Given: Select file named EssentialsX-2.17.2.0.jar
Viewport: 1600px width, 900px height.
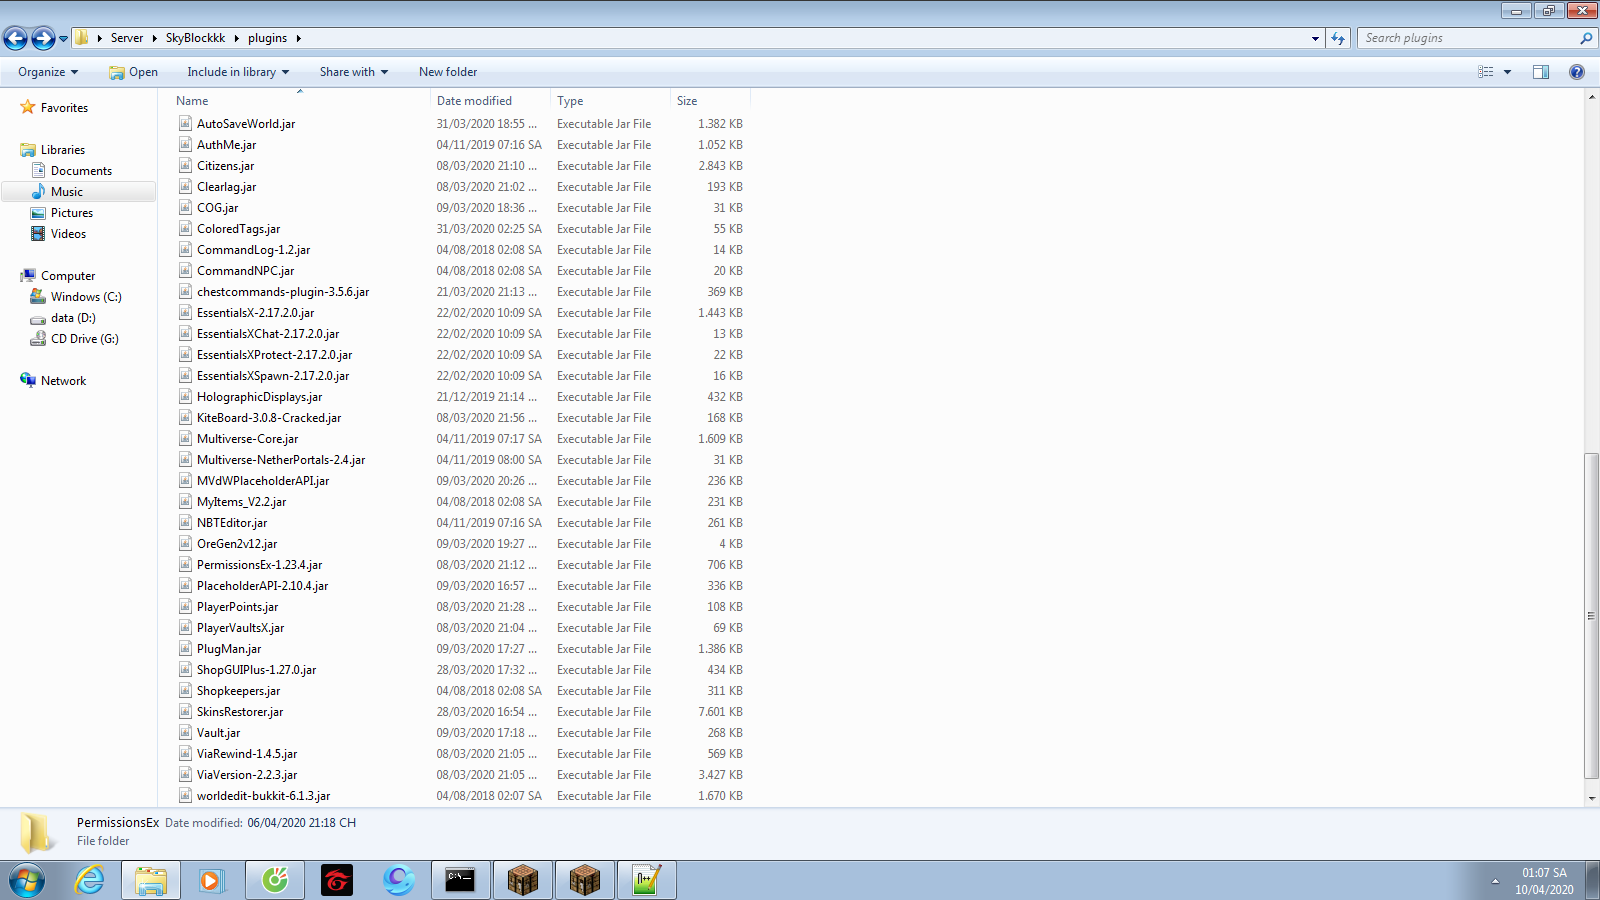Looking at the screenshot, I should coord(255,313).
